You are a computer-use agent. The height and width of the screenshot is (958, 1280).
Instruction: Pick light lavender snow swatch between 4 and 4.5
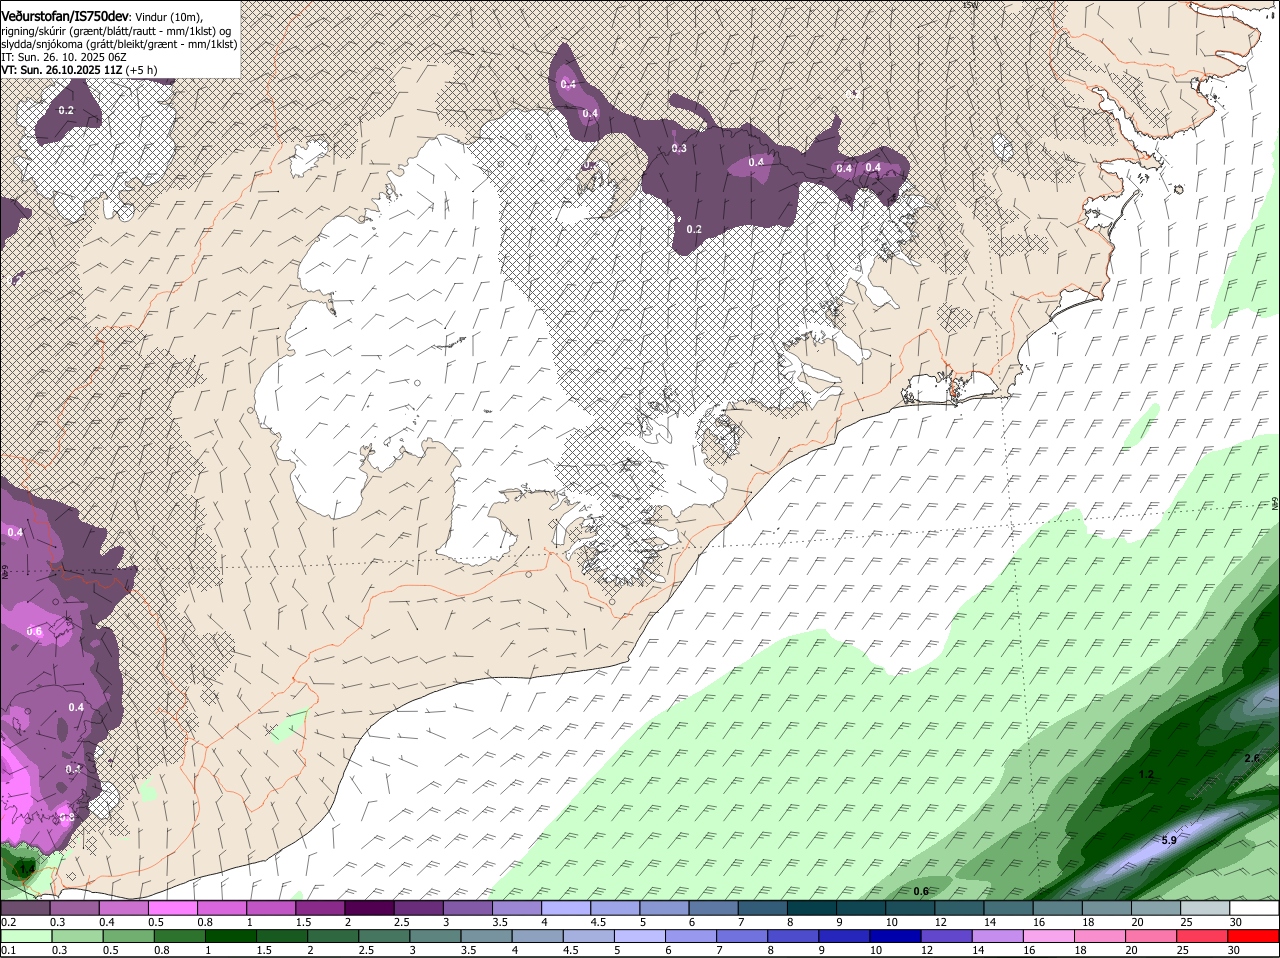coord(566,908)
